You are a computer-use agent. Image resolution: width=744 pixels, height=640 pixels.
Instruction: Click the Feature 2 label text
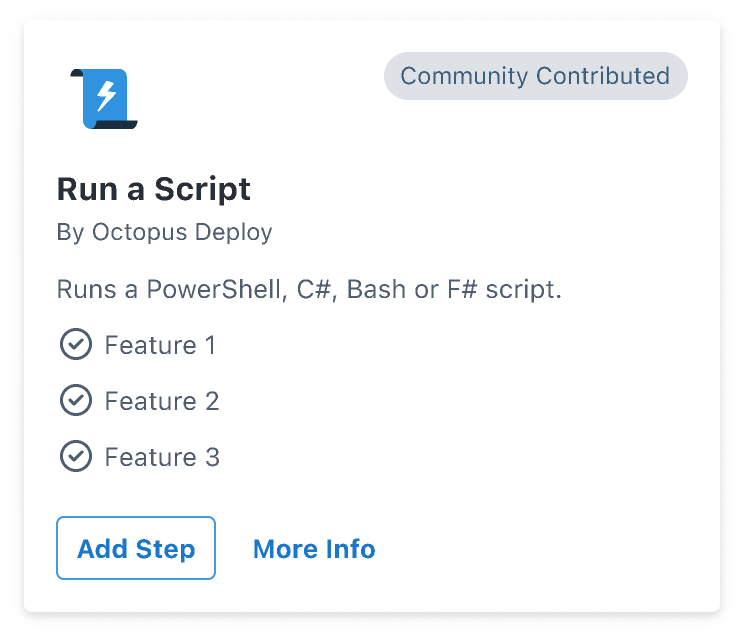click(161, 402)
